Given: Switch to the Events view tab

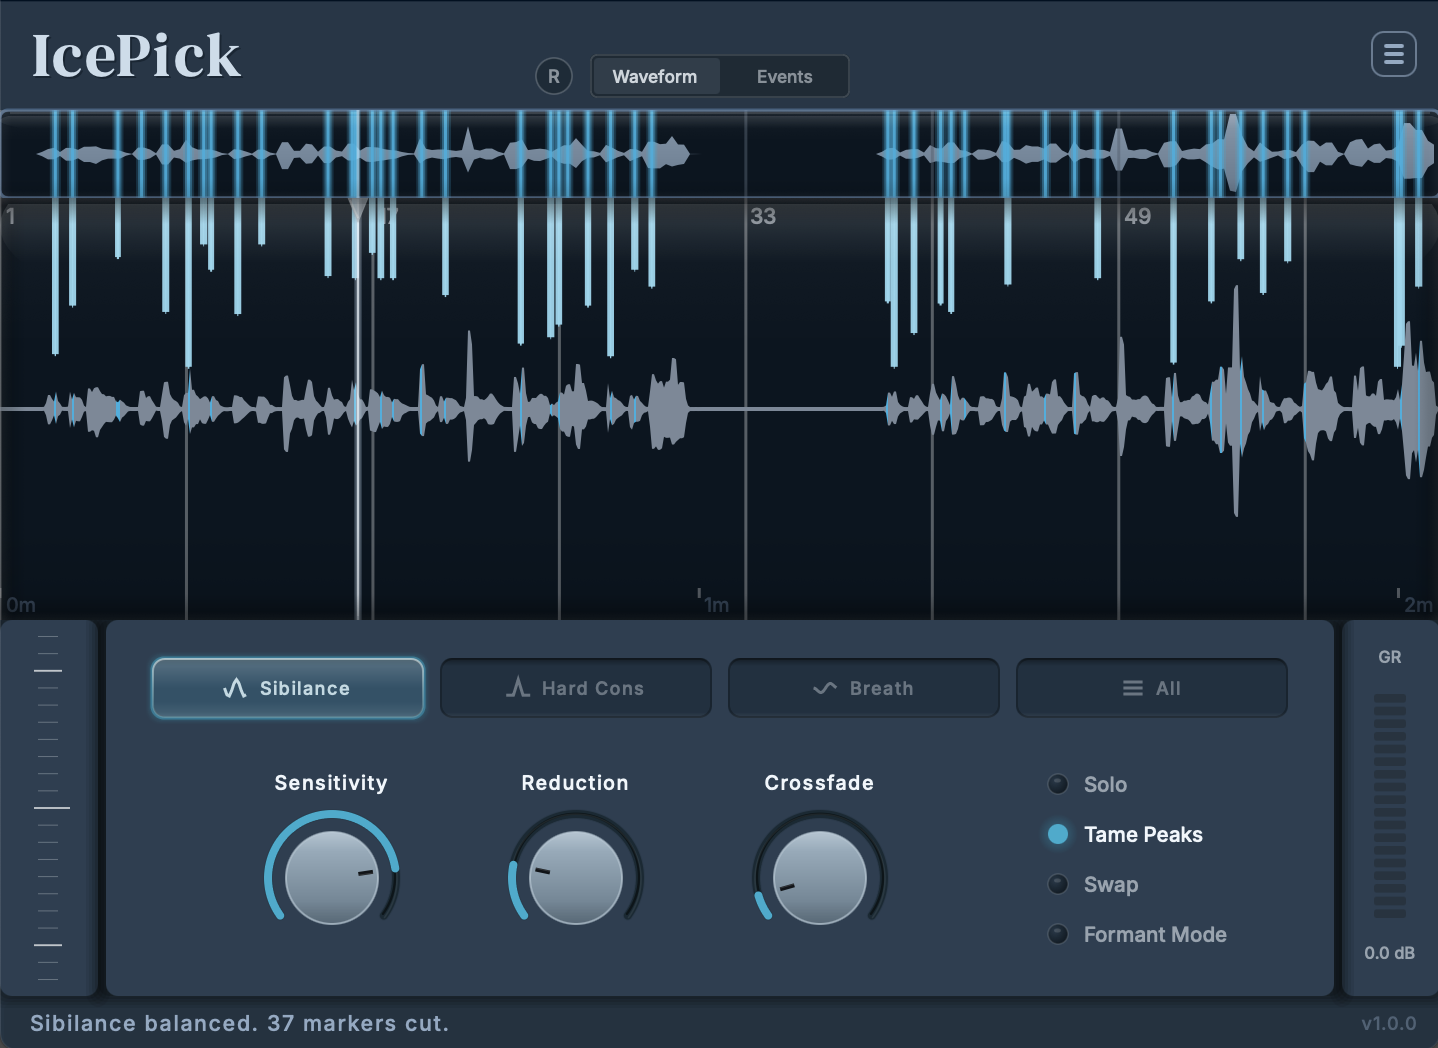Looking at the screenshot, I should point(784,76).
